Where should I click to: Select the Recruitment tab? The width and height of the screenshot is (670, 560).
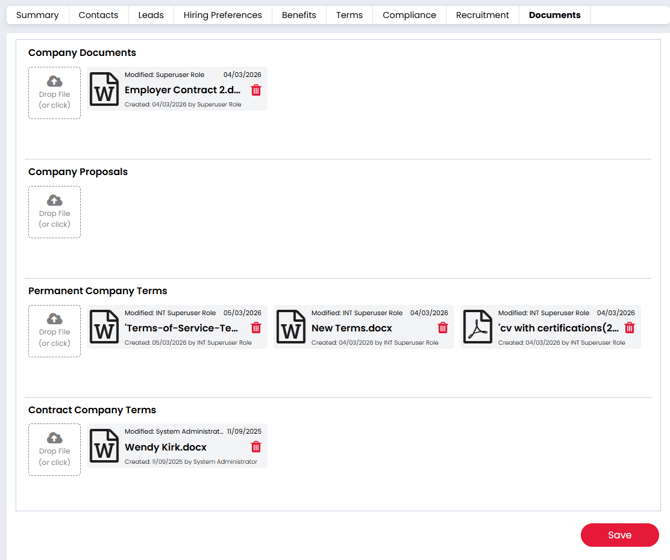(482, 15)
